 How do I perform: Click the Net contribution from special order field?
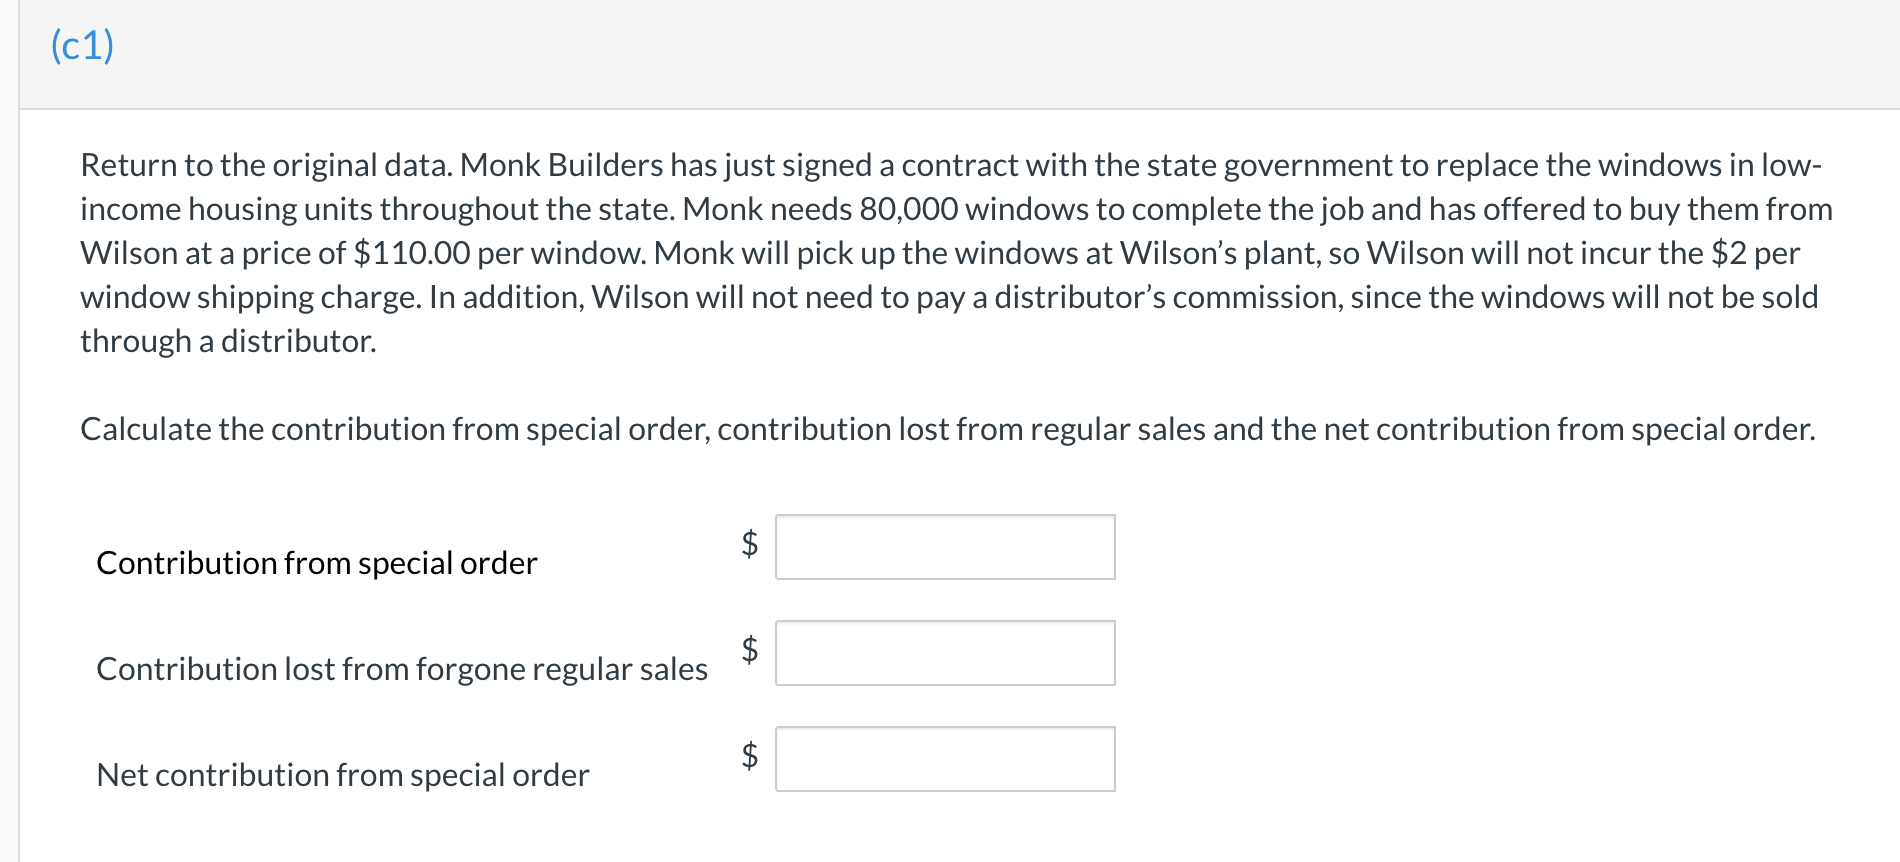[x=944, y=759]
